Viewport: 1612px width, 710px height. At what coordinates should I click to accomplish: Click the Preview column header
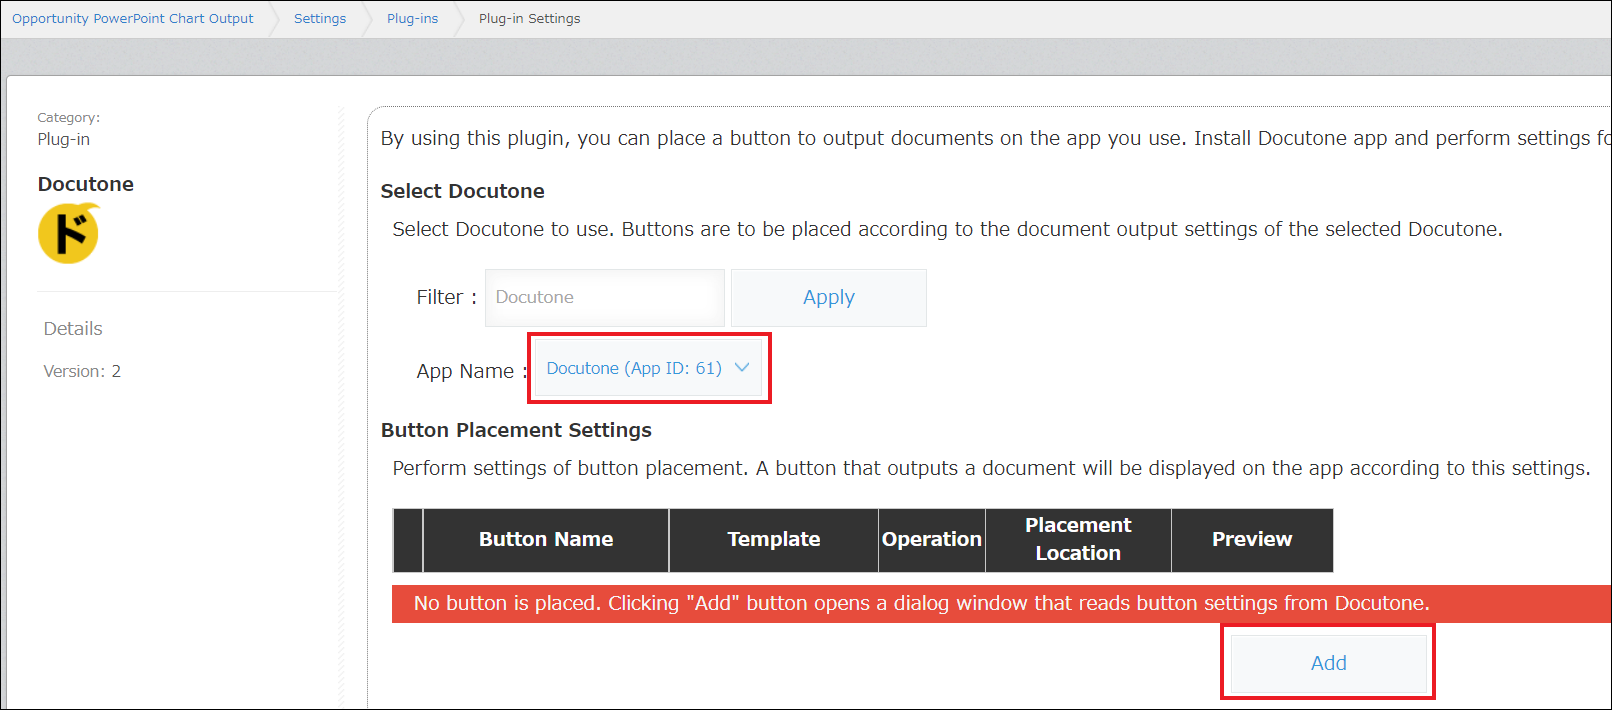point(1252,540)
